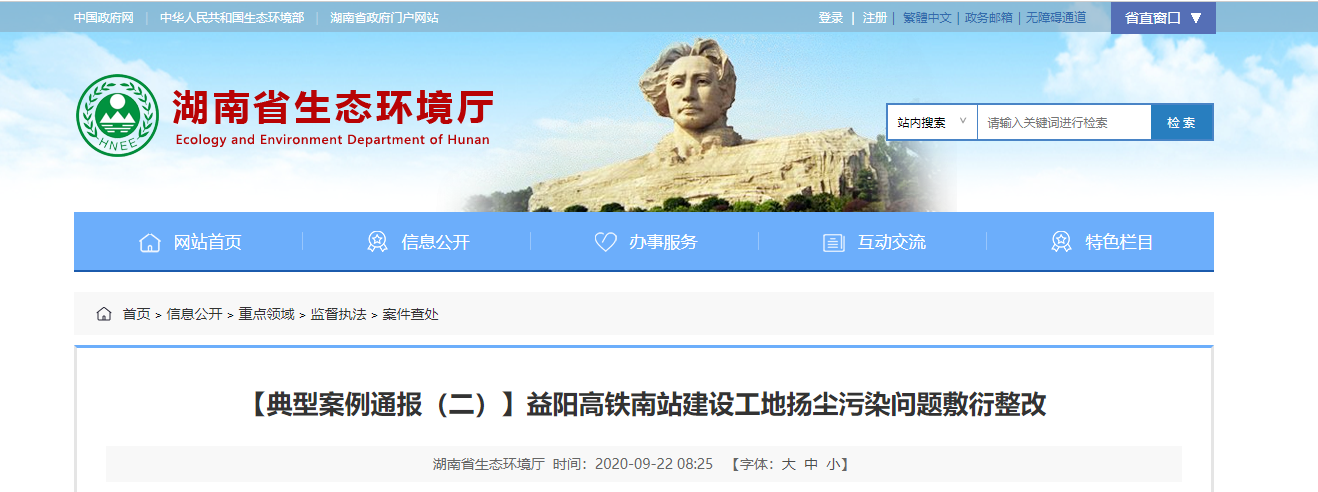Expand the 省直窗口 dropdown
Image resolution: width=1318 pixels, height=492 pixels.
[x=1163, y=18]
